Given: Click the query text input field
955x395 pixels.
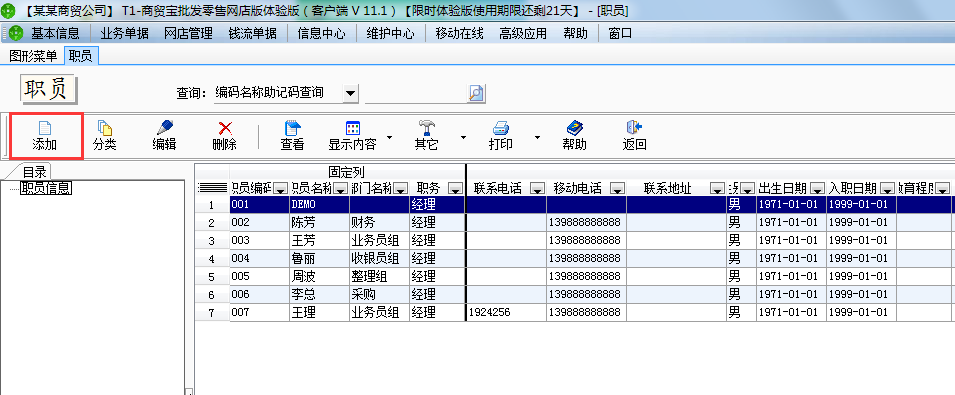Looking at the screenshot, I should pyautogui.click(x=415, y=93).
